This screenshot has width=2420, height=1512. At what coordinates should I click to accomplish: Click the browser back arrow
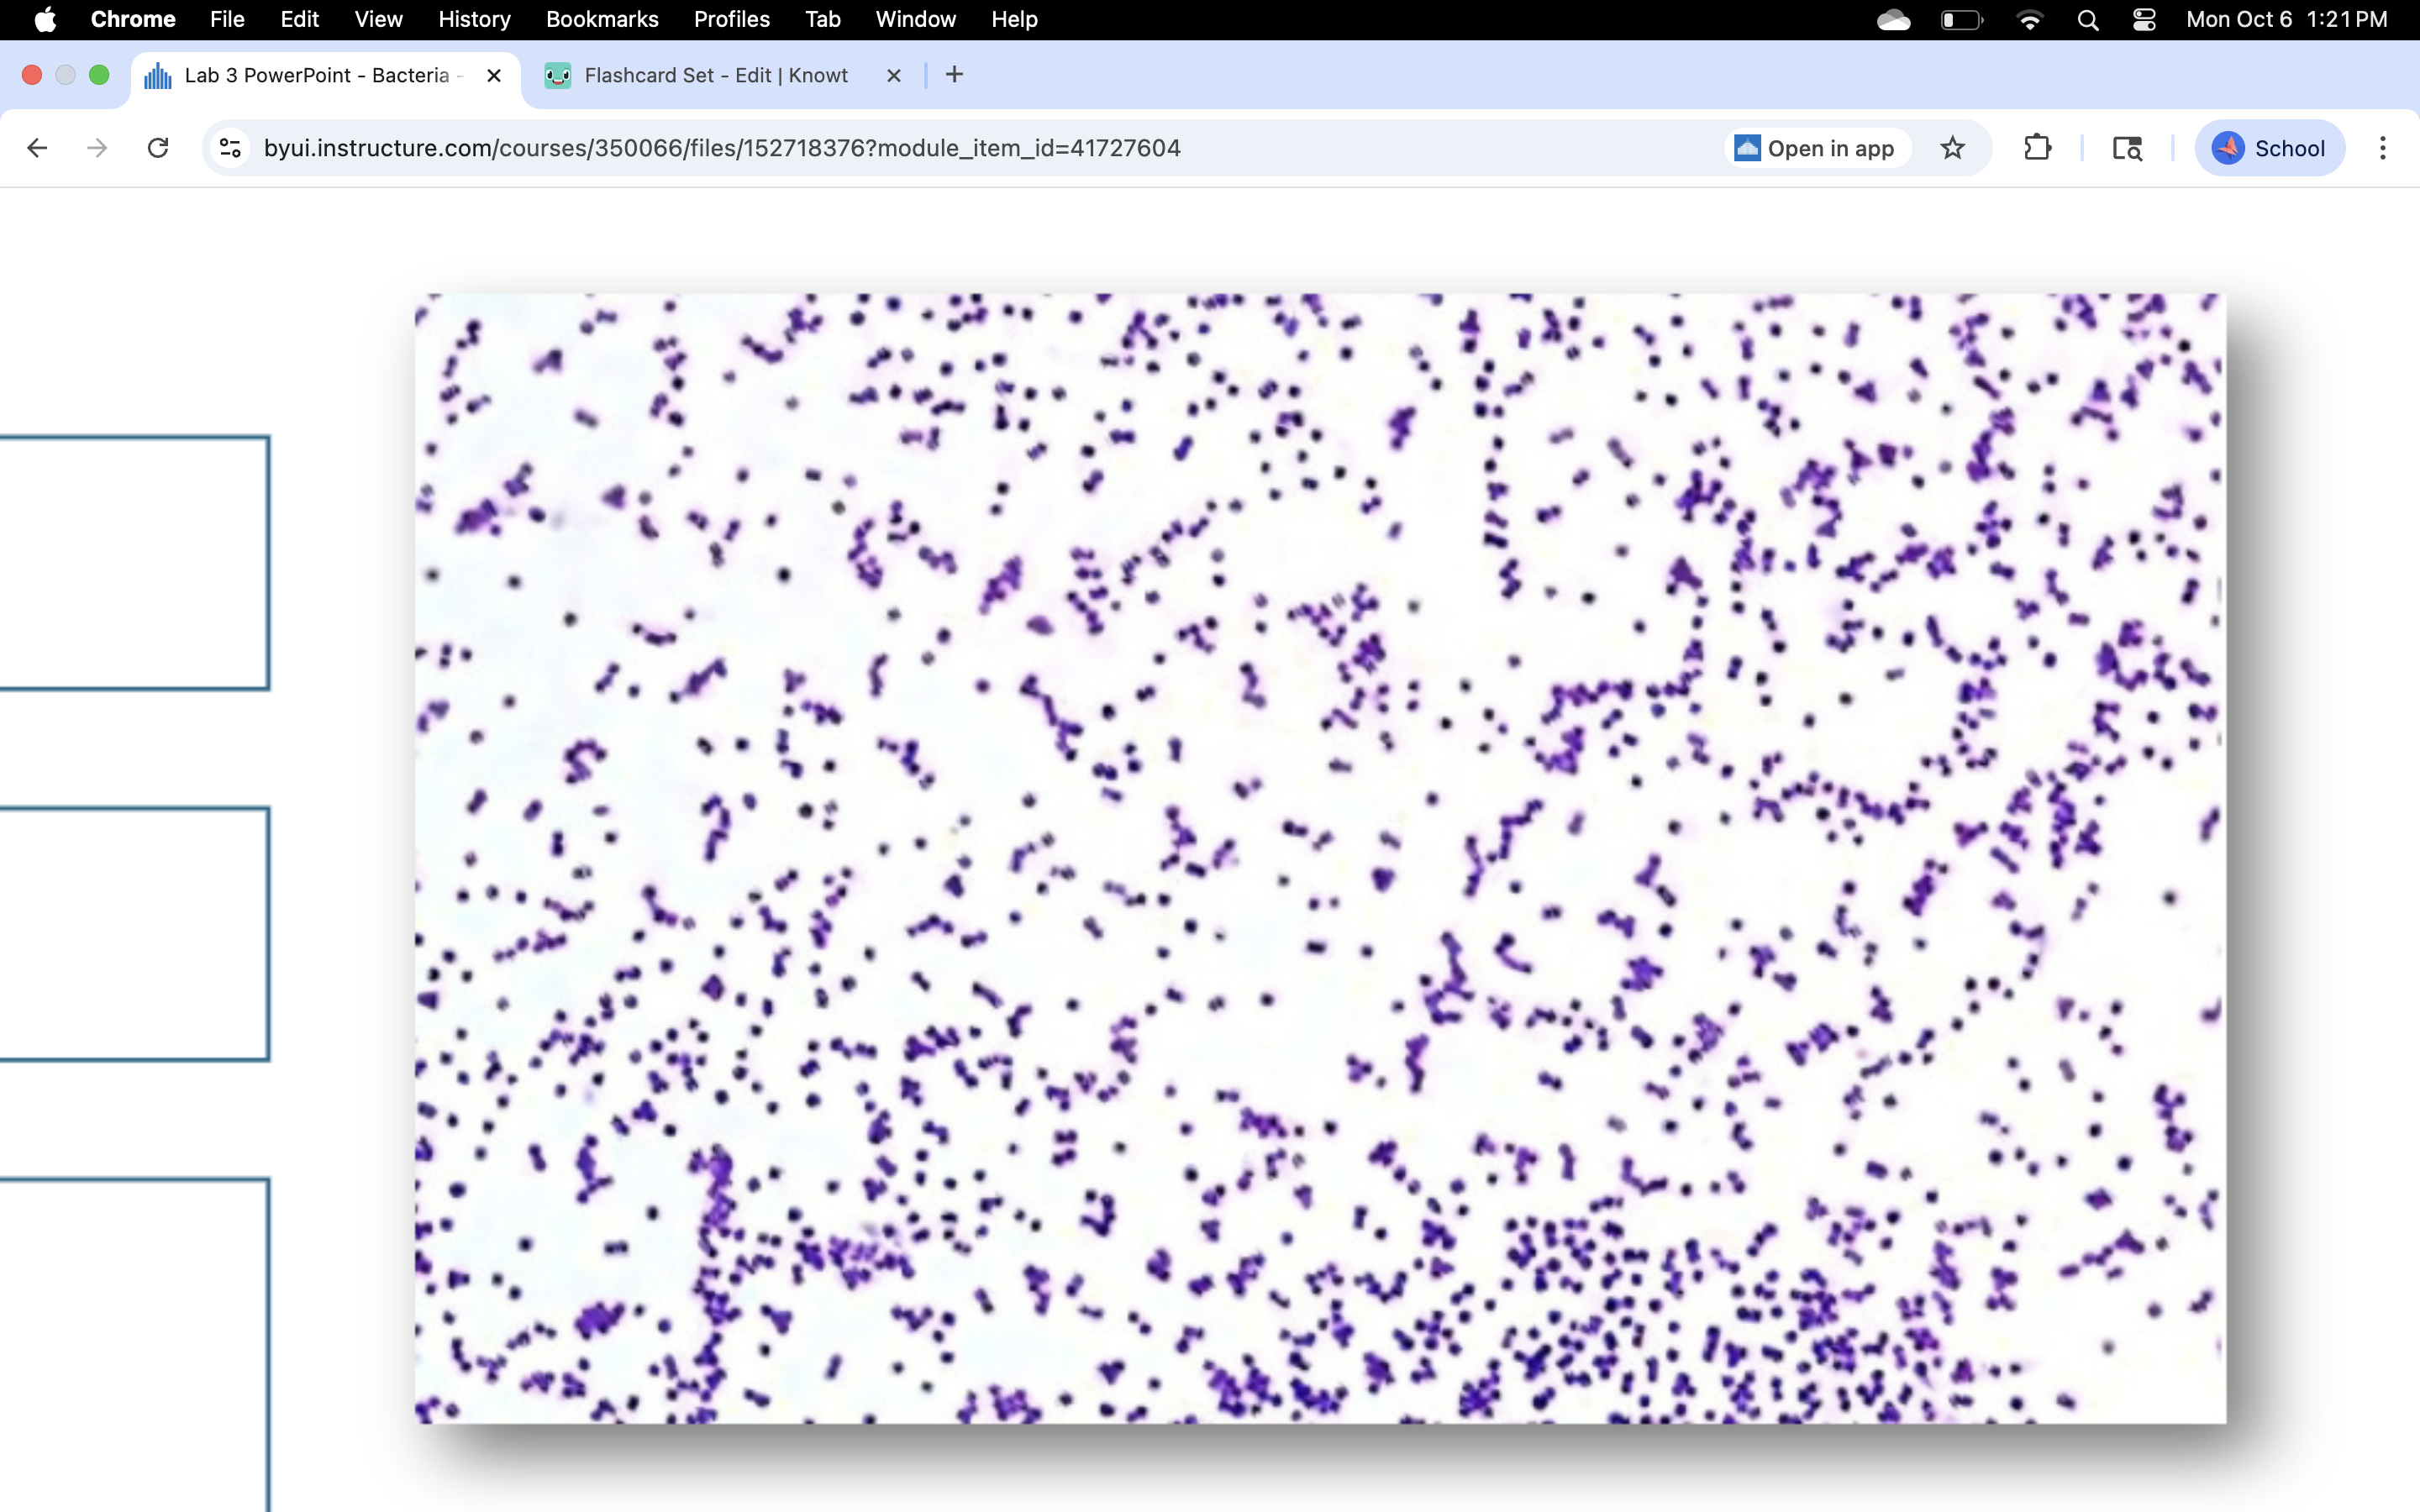tap(37, 148)
